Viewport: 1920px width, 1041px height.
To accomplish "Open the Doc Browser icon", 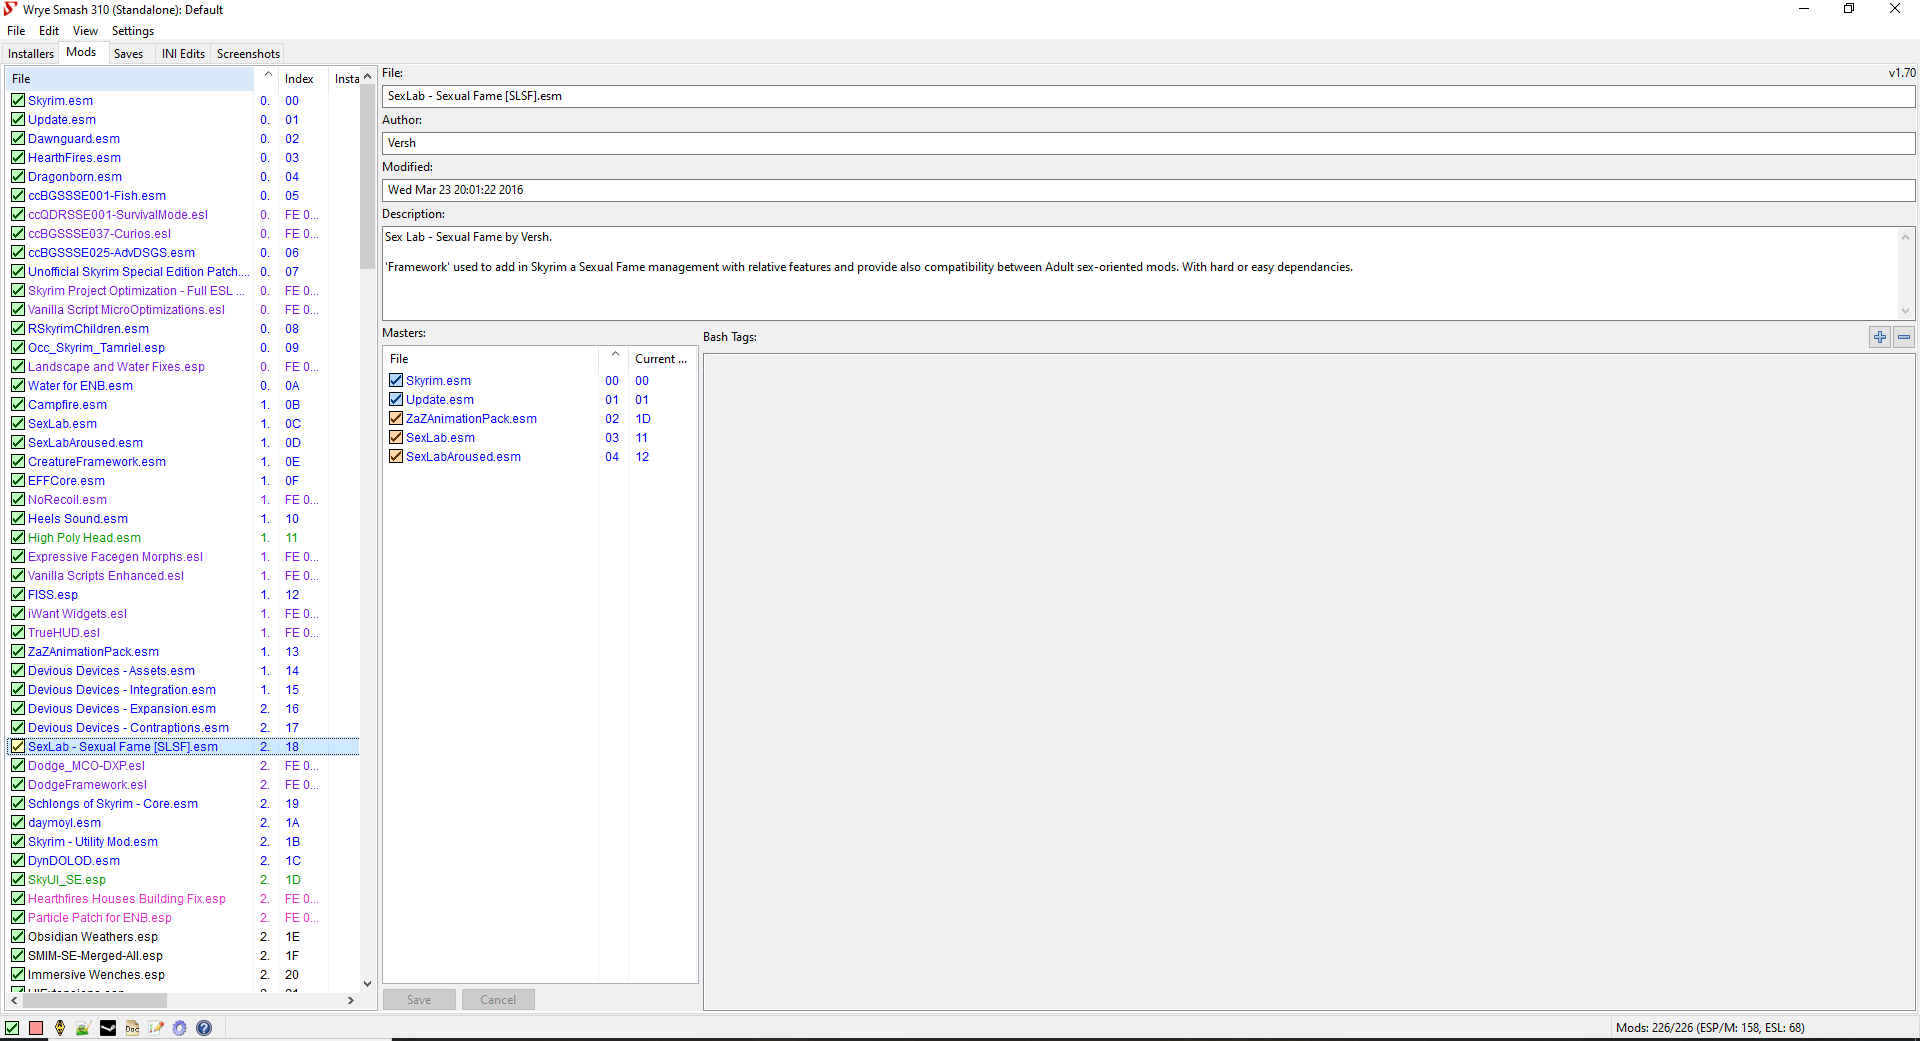I will tap(132, 1028).
